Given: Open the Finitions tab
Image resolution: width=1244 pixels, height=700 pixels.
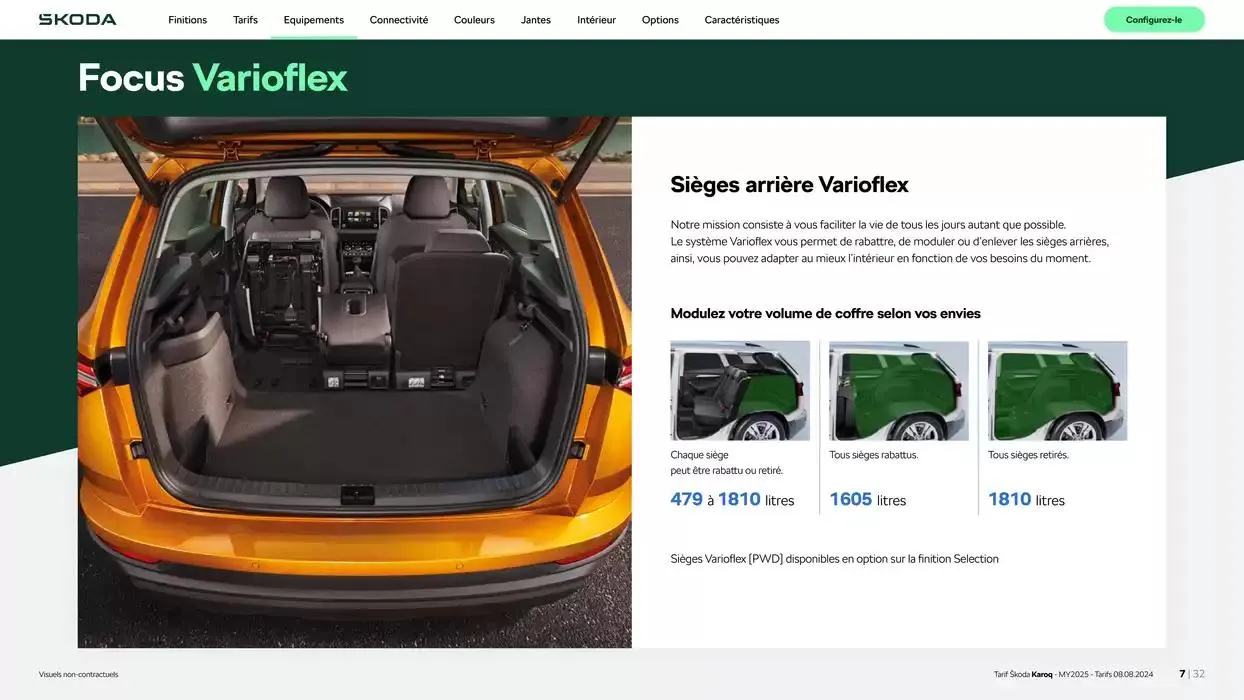Looking at the screenshot, I should 187,20.
